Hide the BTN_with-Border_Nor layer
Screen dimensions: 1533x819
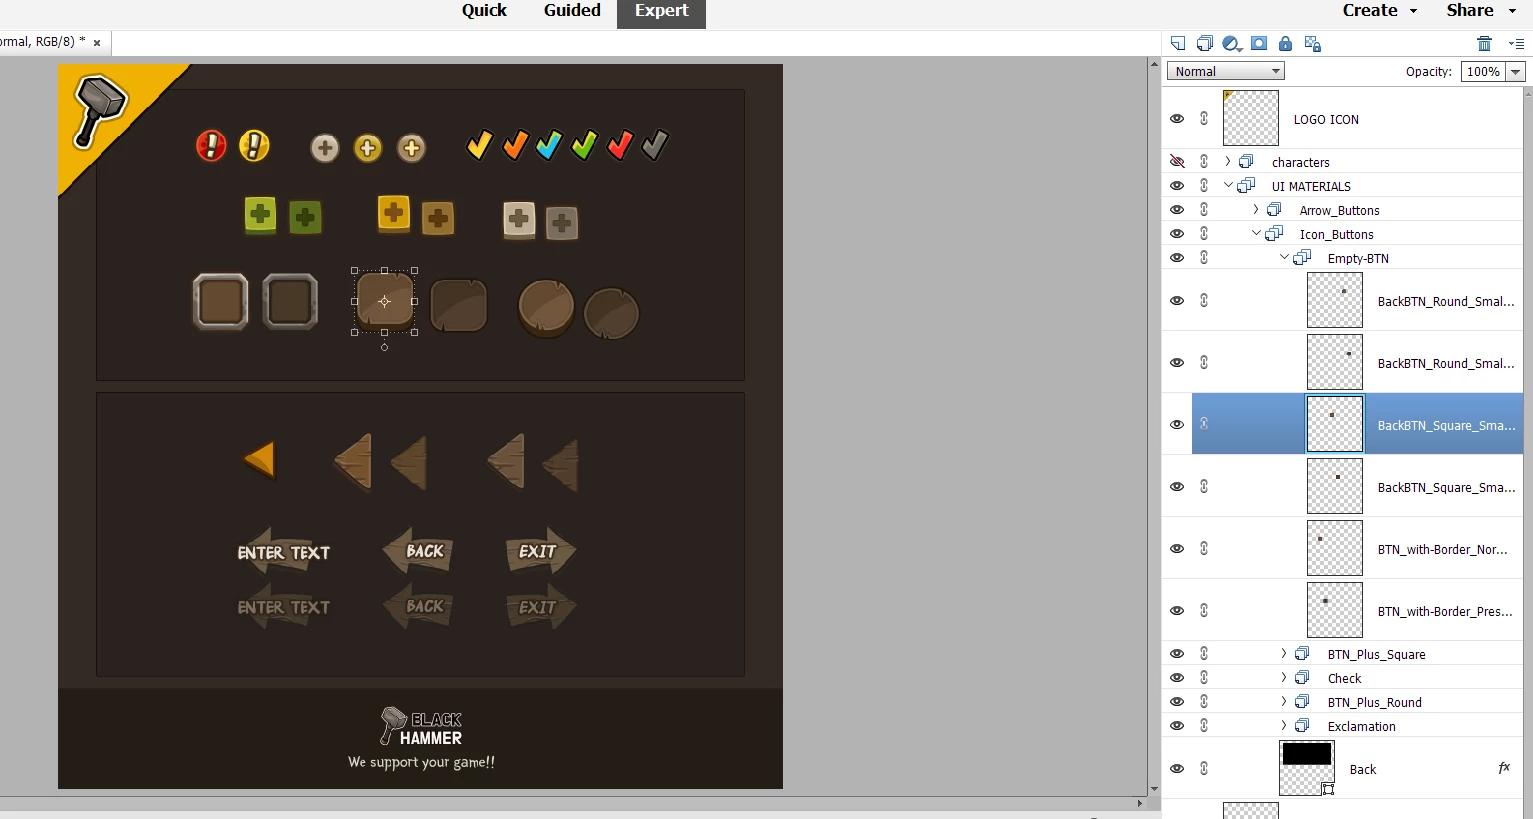coord(1177,548)
